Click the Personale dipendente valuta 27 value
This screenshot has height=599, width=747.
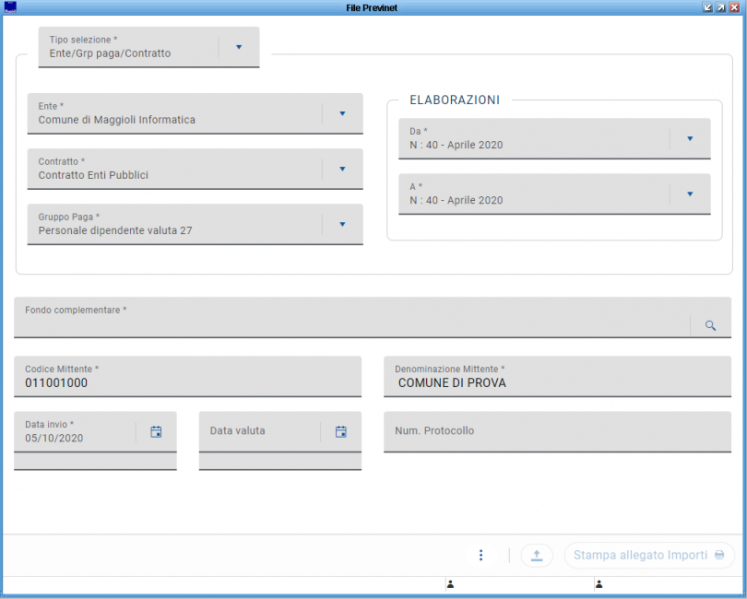pyautogui.click(x=115, y=230)
